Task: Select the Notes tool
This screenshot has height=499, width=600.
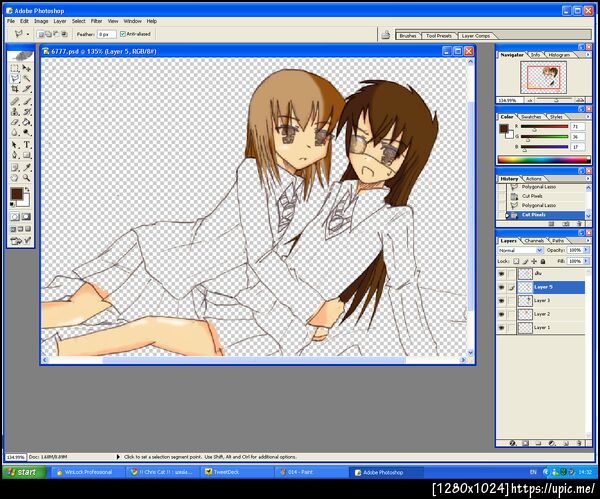Action: (x=15, y=168)
